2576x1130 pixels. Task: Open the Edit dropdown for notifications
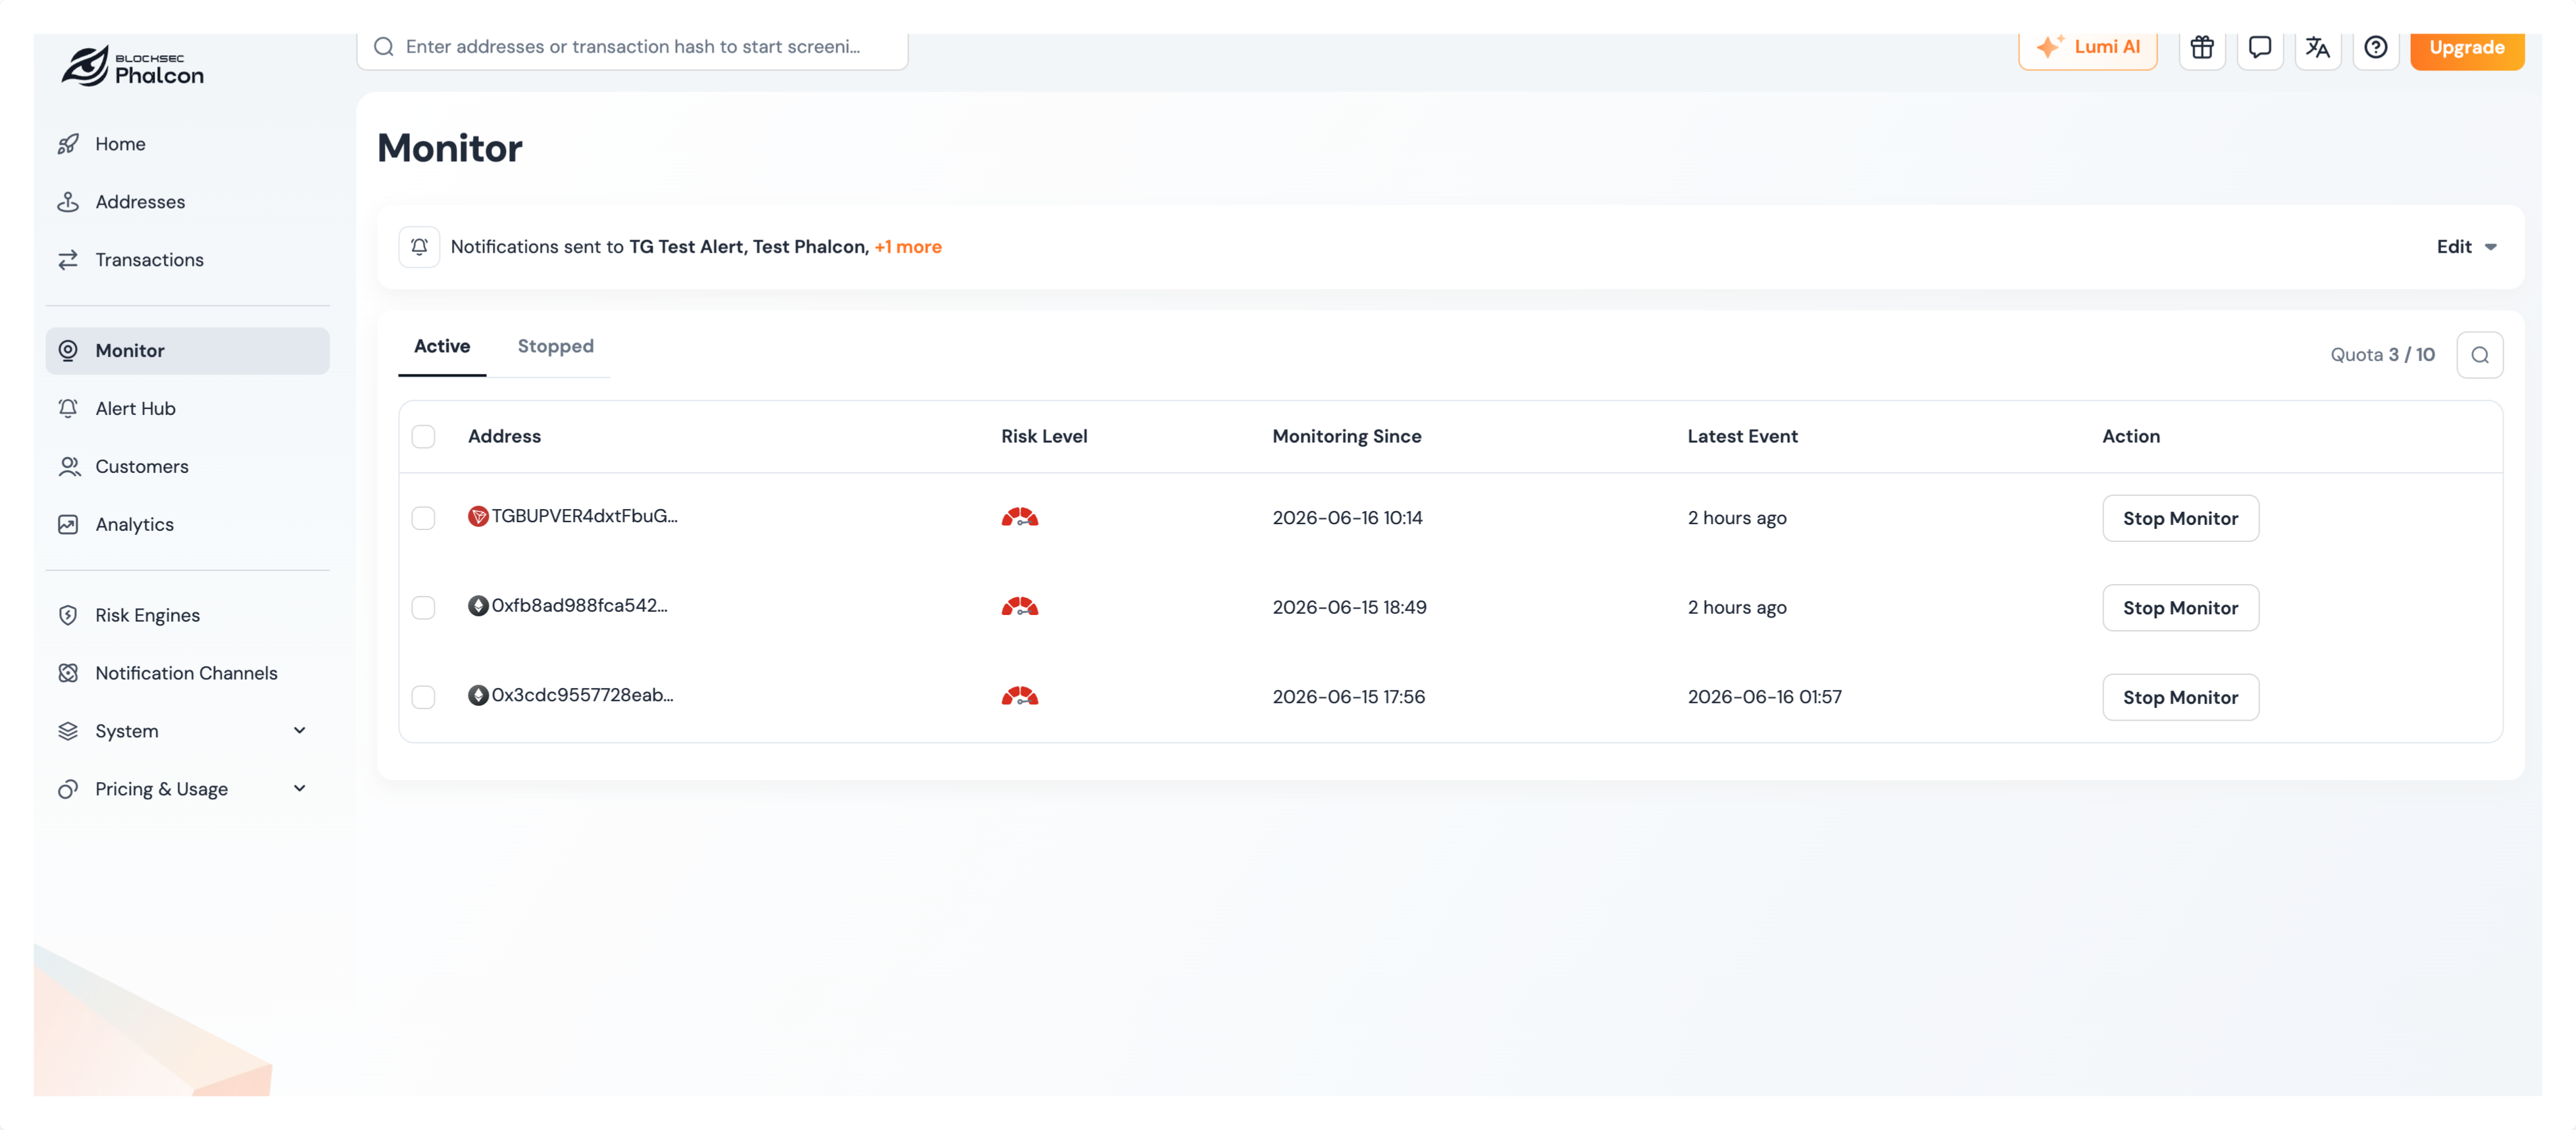(x=2466, y=247)
